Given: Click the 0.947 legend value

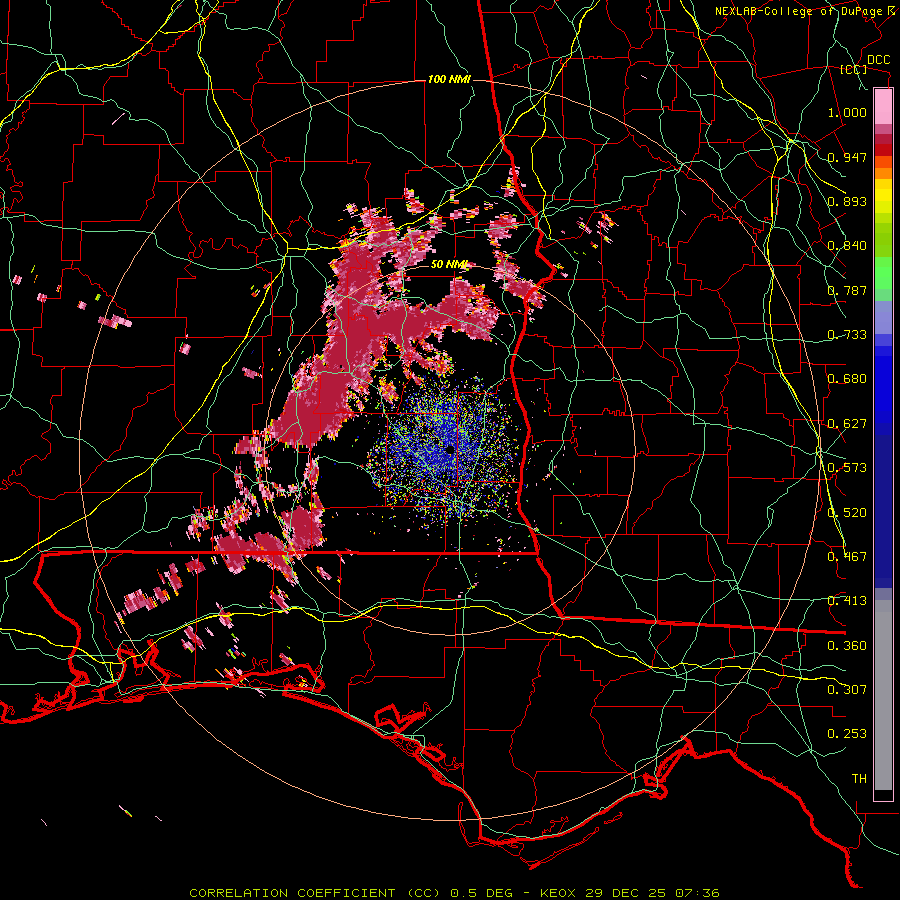Looking at the screenshot, I should pyautogui.click(x=847, y=157).
